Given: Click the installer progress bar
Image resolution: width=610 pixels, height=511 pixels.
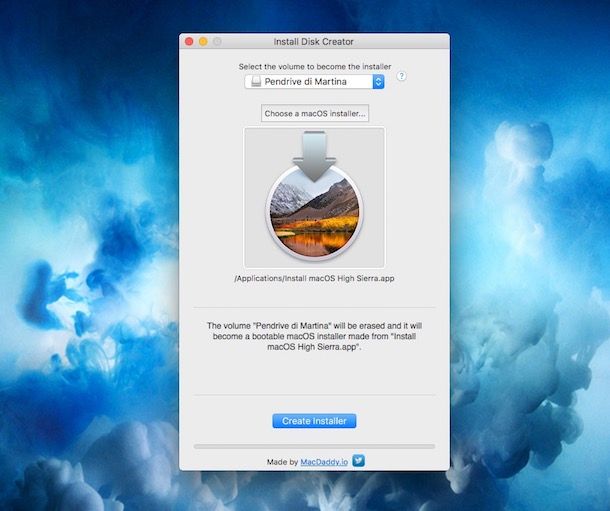Looking at the screenshot, I should (x=314, y=446).
